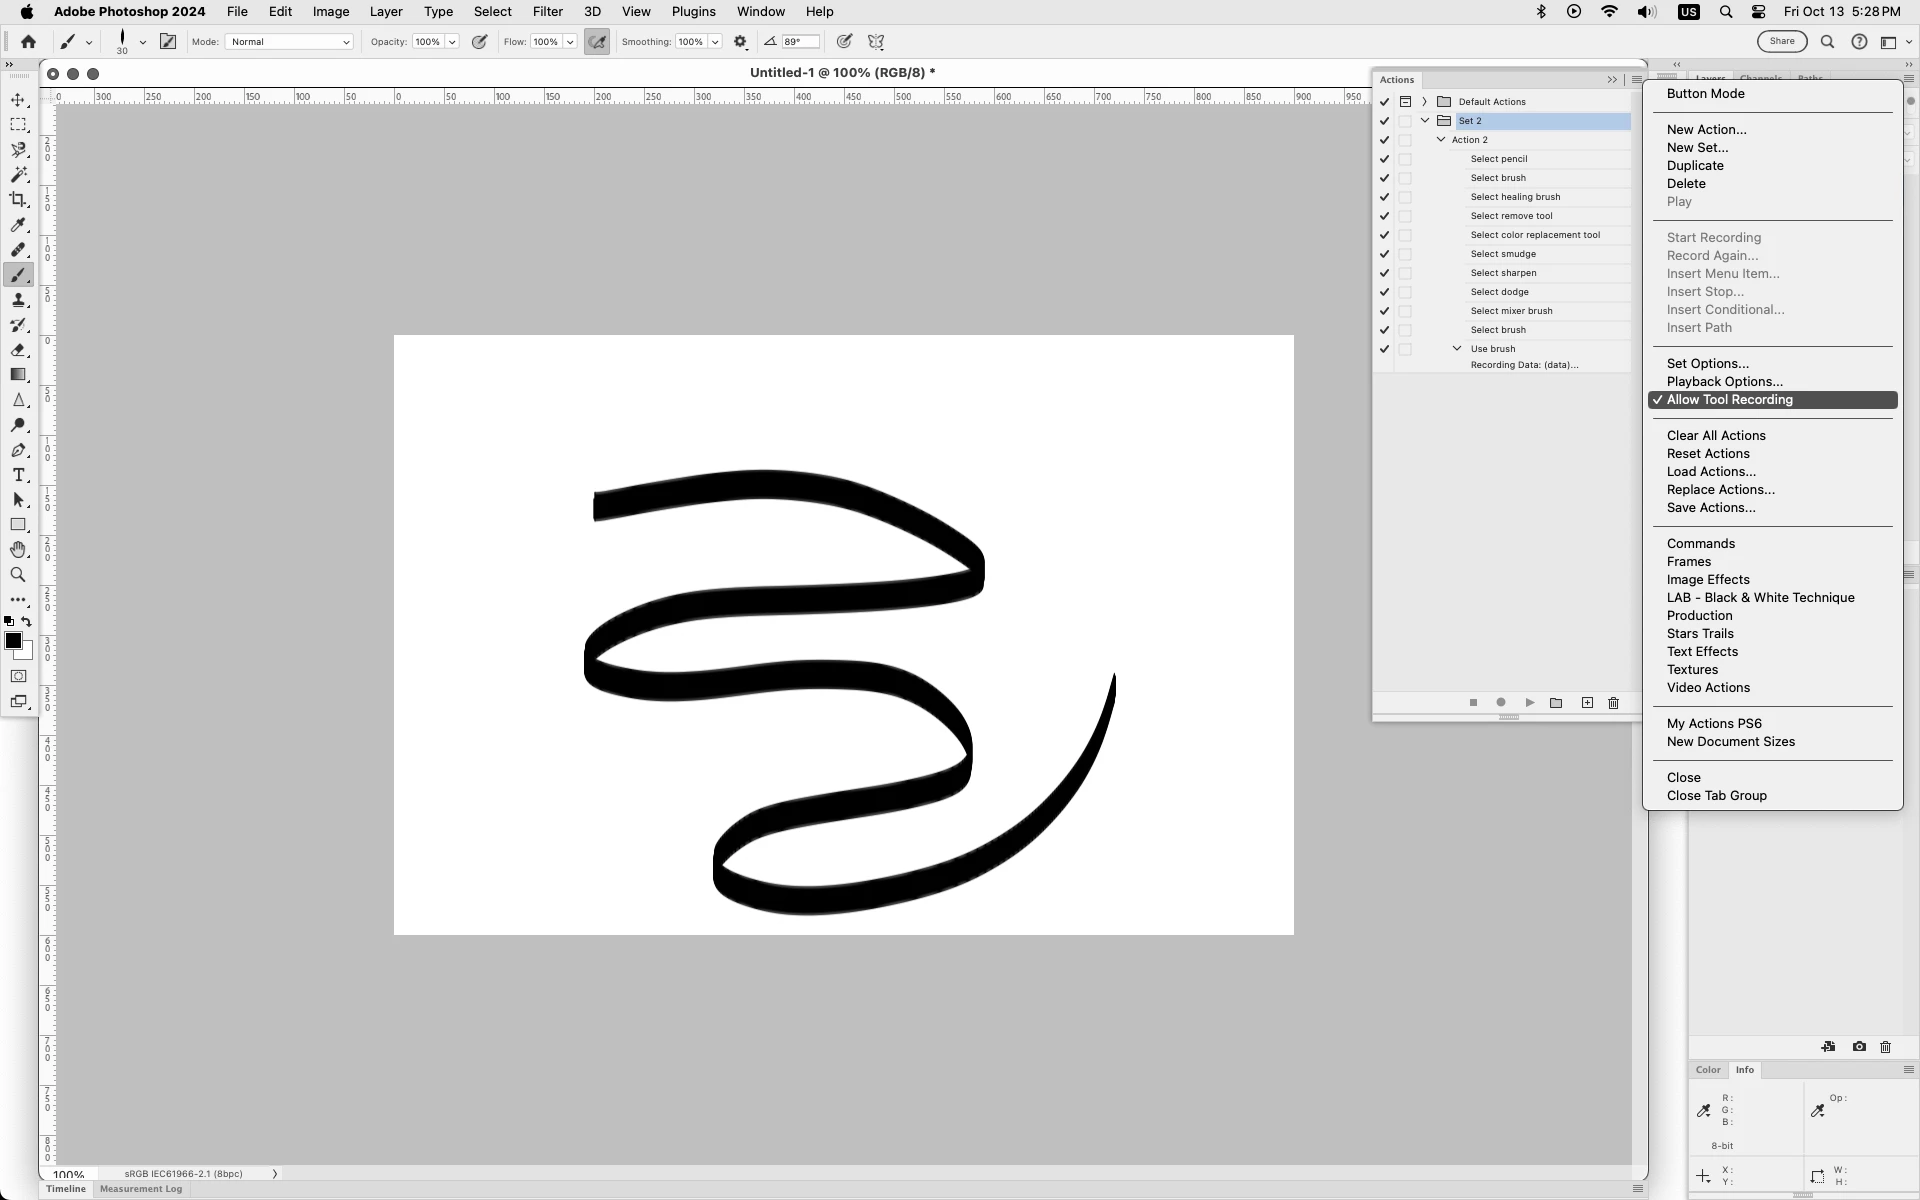
Task: Click the Share button
Action: click(1781, 42)
